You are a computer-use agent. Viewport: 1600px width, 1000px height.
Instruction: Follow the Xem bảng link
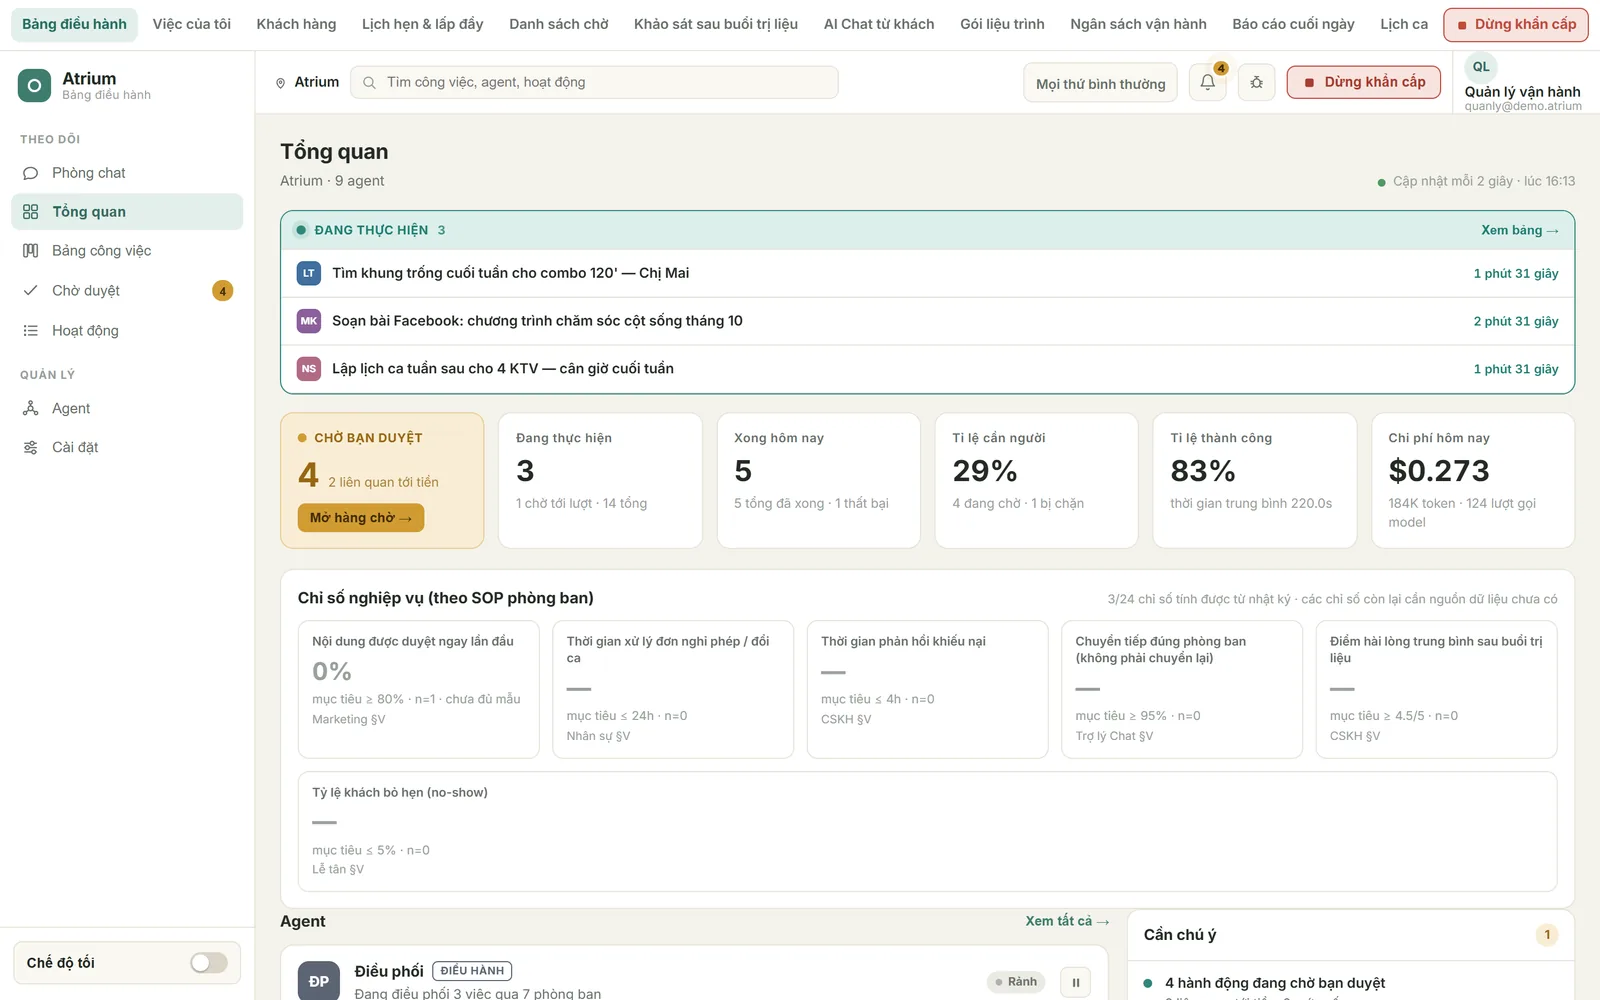1519,230
